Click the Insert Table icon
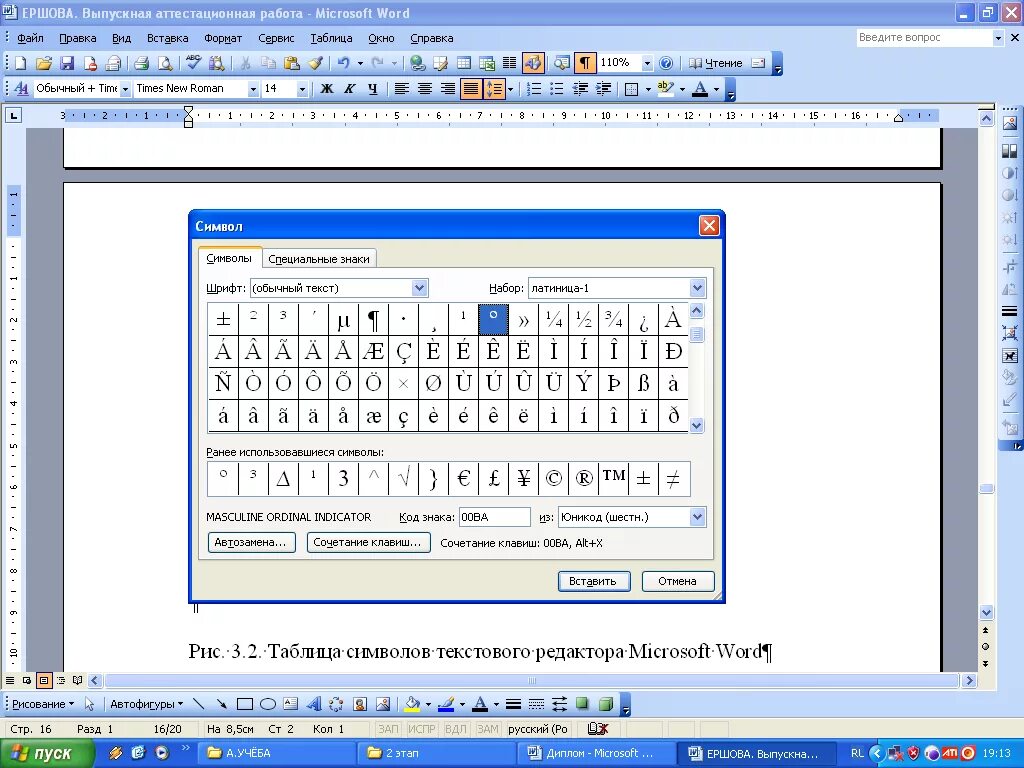The height and width of the screenshot is (768, 1024). (464, 63)
